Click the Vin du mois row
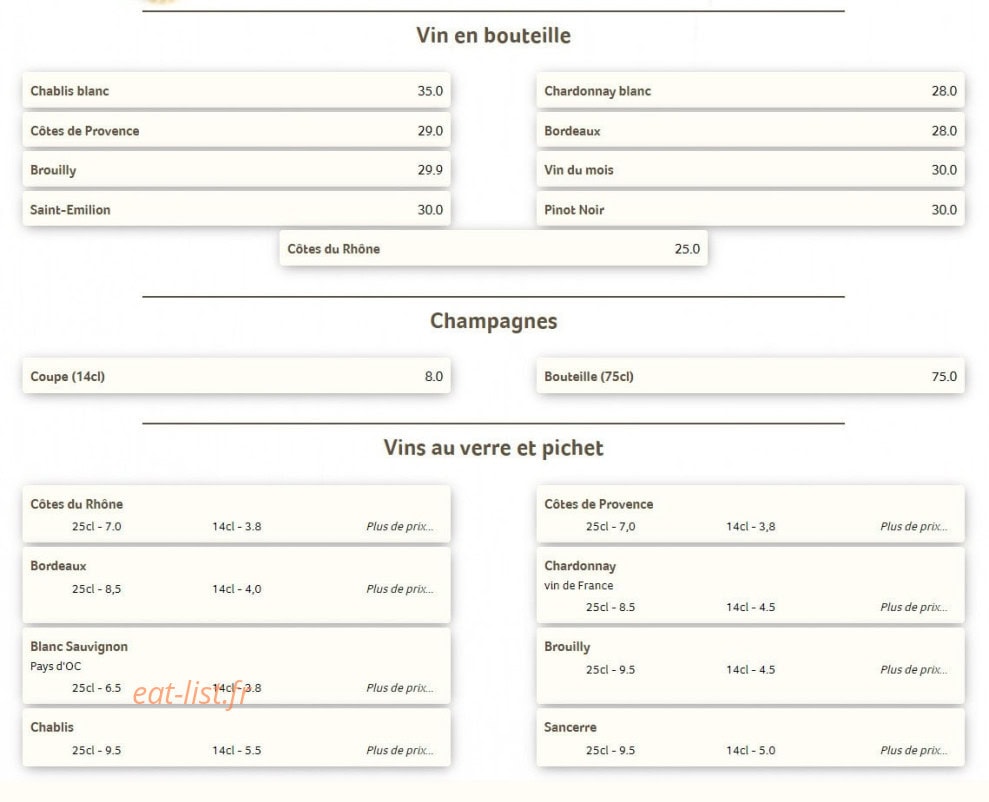989x802 pixels. coord(751,170)
